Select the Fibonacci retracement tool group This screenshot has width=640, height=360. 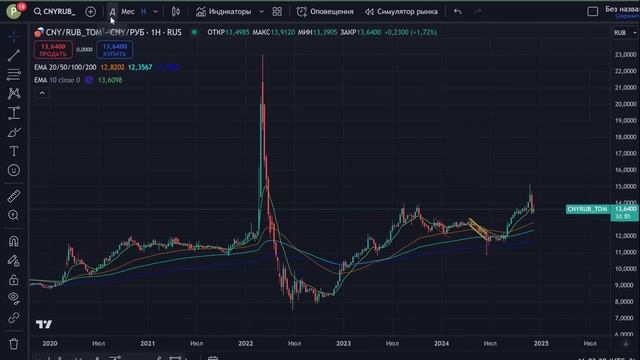coord(14,74)
